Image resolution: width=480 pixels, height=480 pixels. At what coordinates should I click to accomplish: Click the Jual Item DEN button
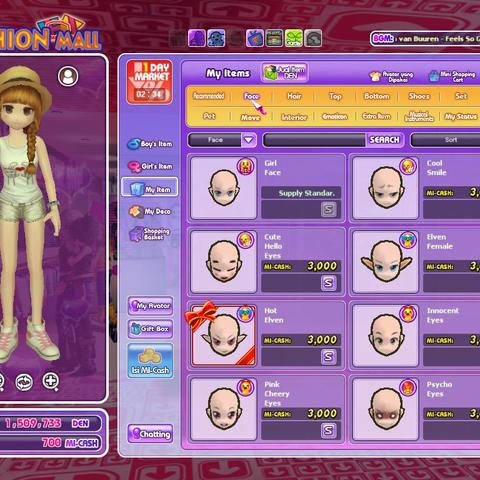tap(284, 72)
